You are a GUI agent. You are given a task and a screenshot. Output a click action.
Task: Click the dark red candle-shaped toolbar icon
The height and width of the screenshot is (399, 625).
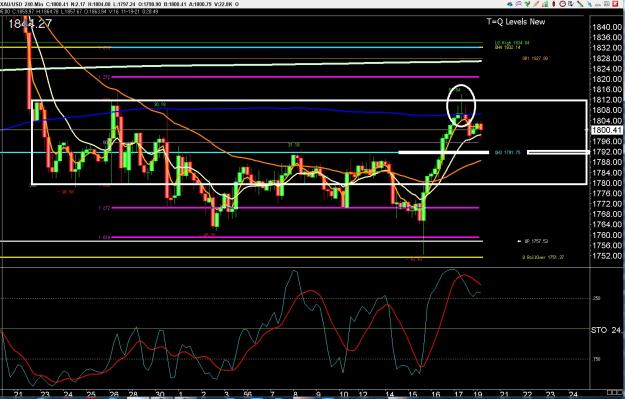[x=554, y=4]
